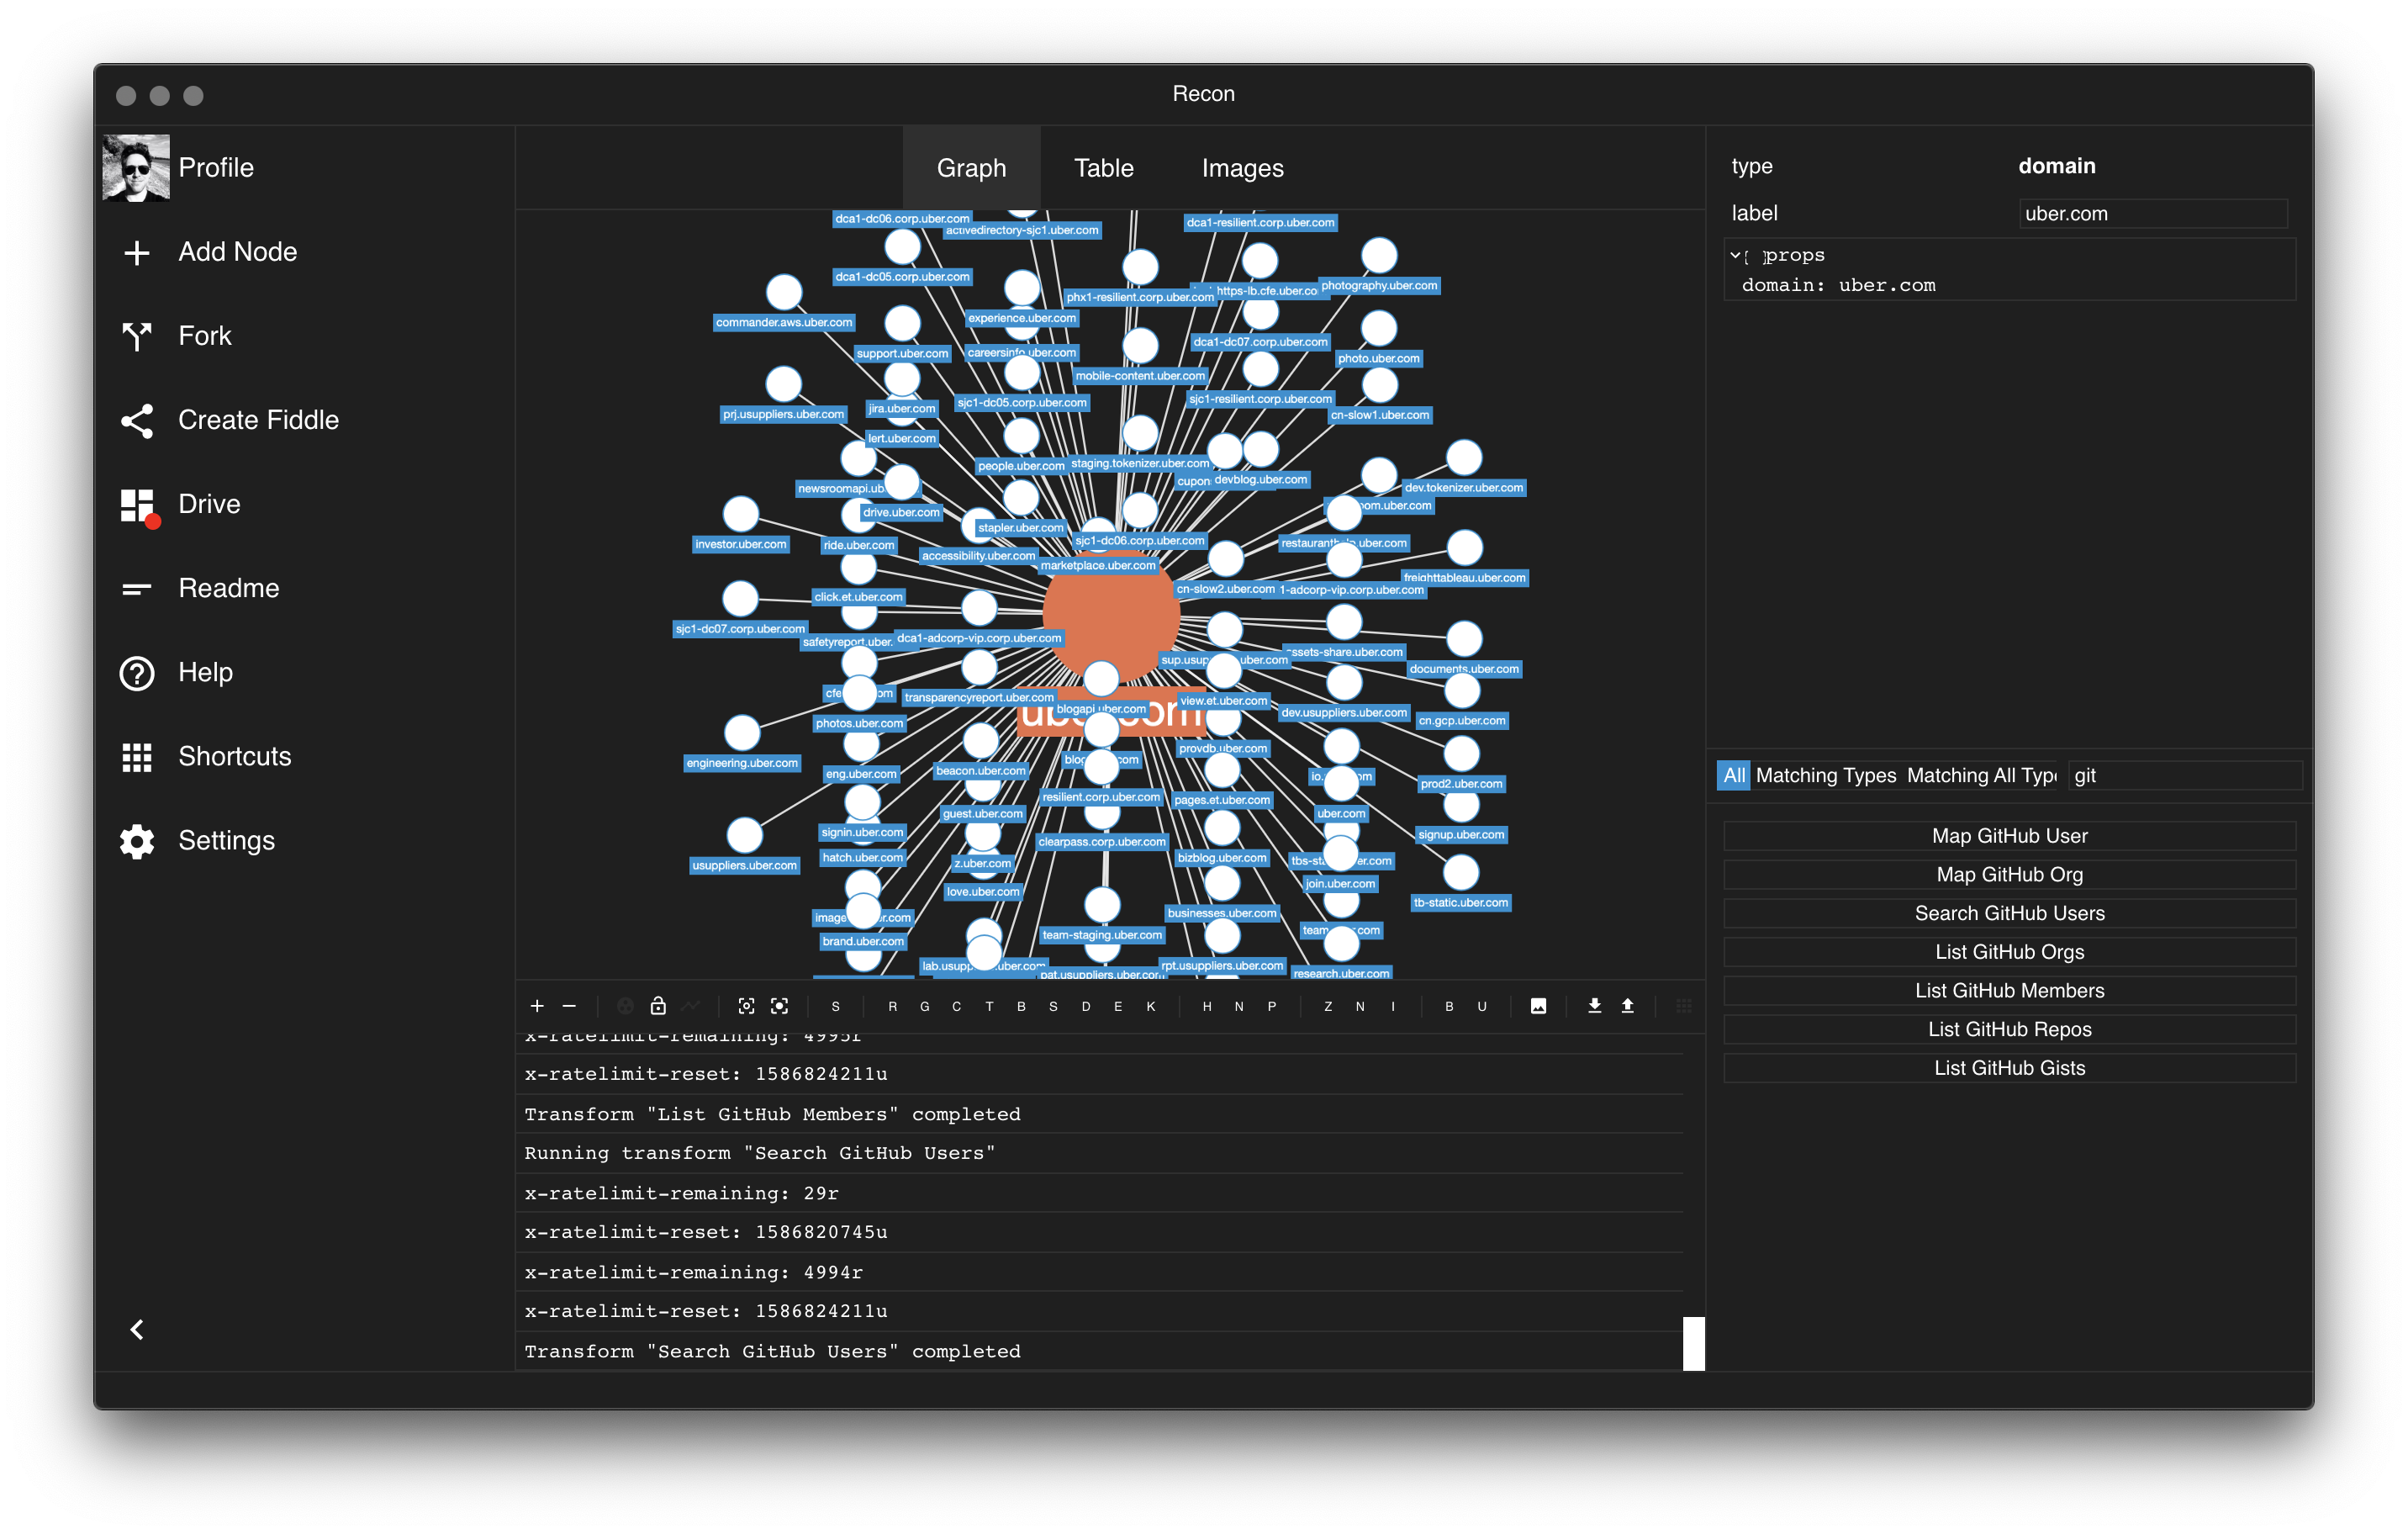Select the All transforms filter
2408x1534 pixels.
click(x=1733, y=775)
